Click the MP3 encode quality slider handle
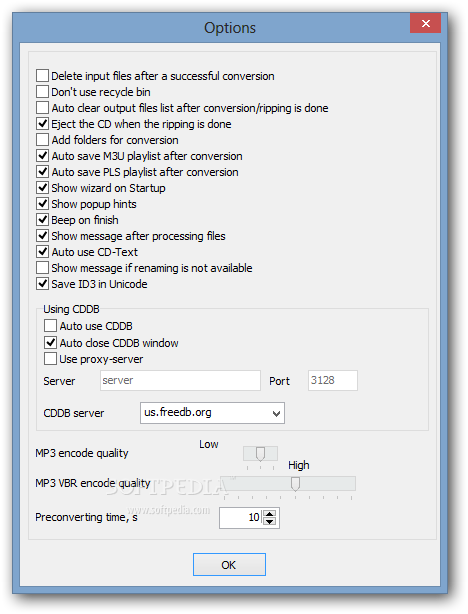This screenshot has width=468, height=614. [260, 454]
